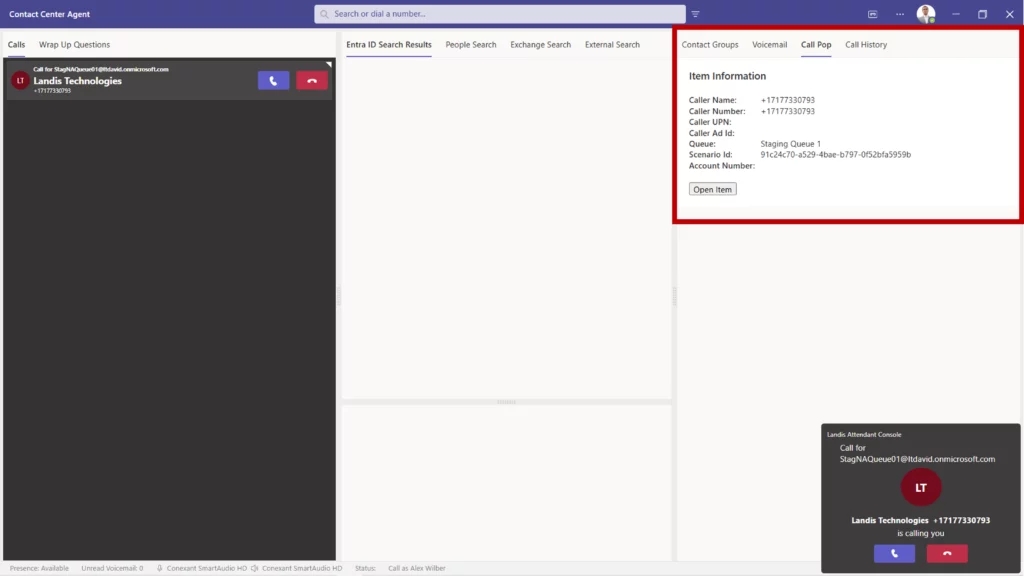Click the search or dial number field
The width and height of the screenshot is (1024, 576).
click(x=500, y=14)
